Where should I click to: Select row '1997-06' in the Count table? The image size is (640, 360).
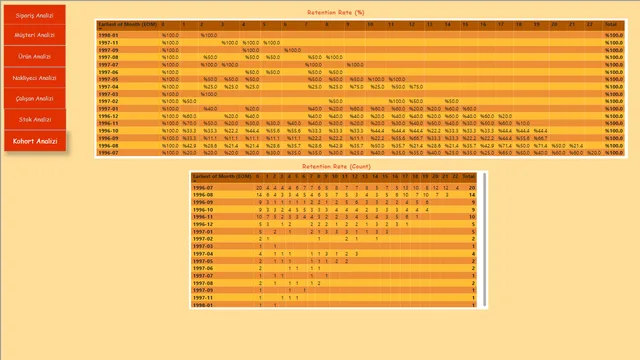(334, 268)
